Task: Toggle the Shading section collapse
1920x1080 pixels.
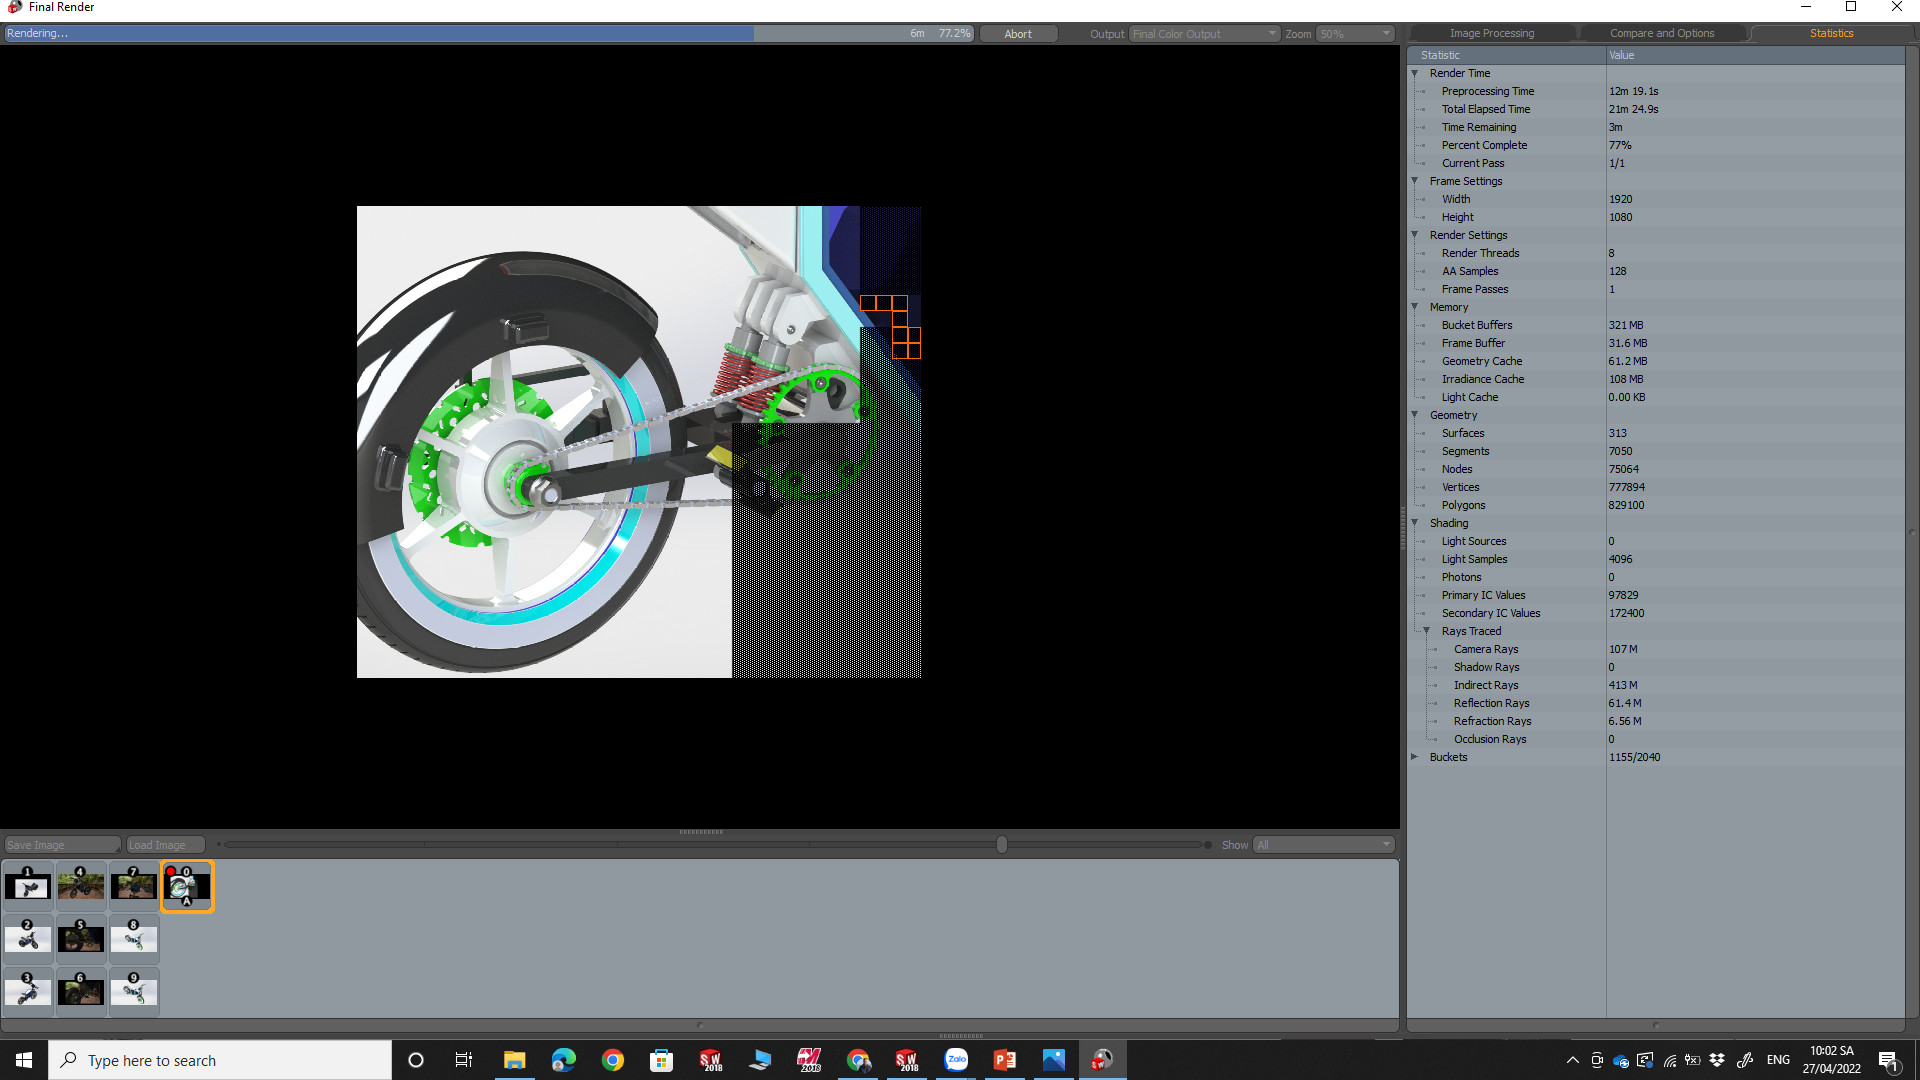Action: click(1418, 522)
